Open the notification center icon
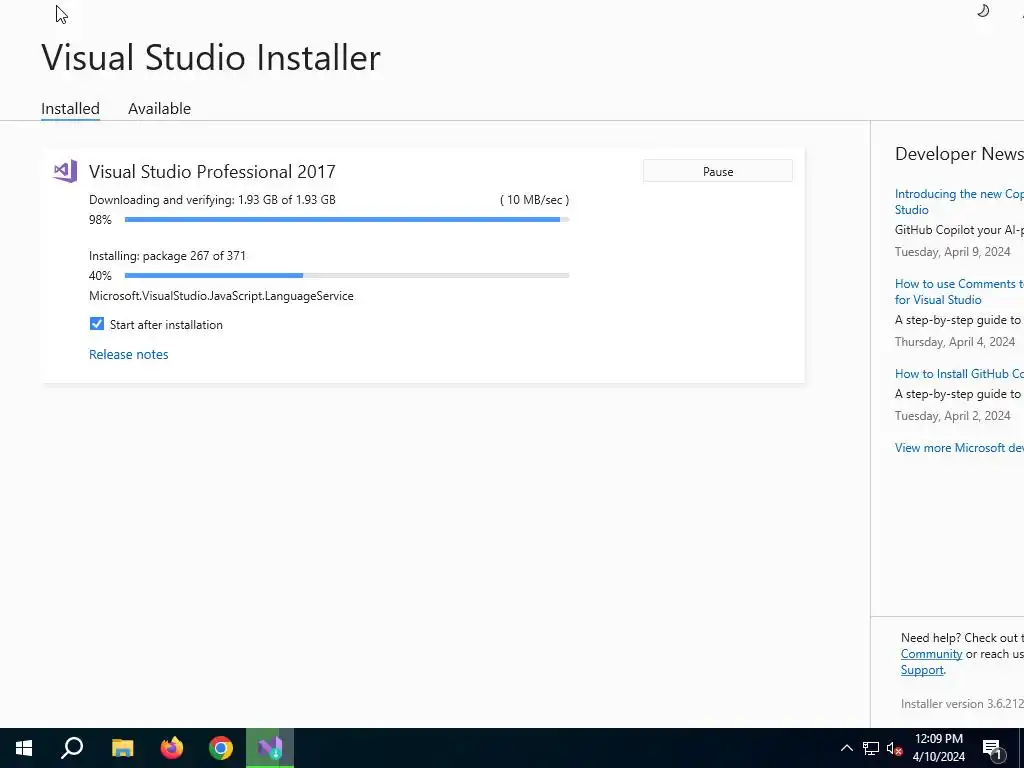This screenshot has width=1024, height=768. pos(993,748)
